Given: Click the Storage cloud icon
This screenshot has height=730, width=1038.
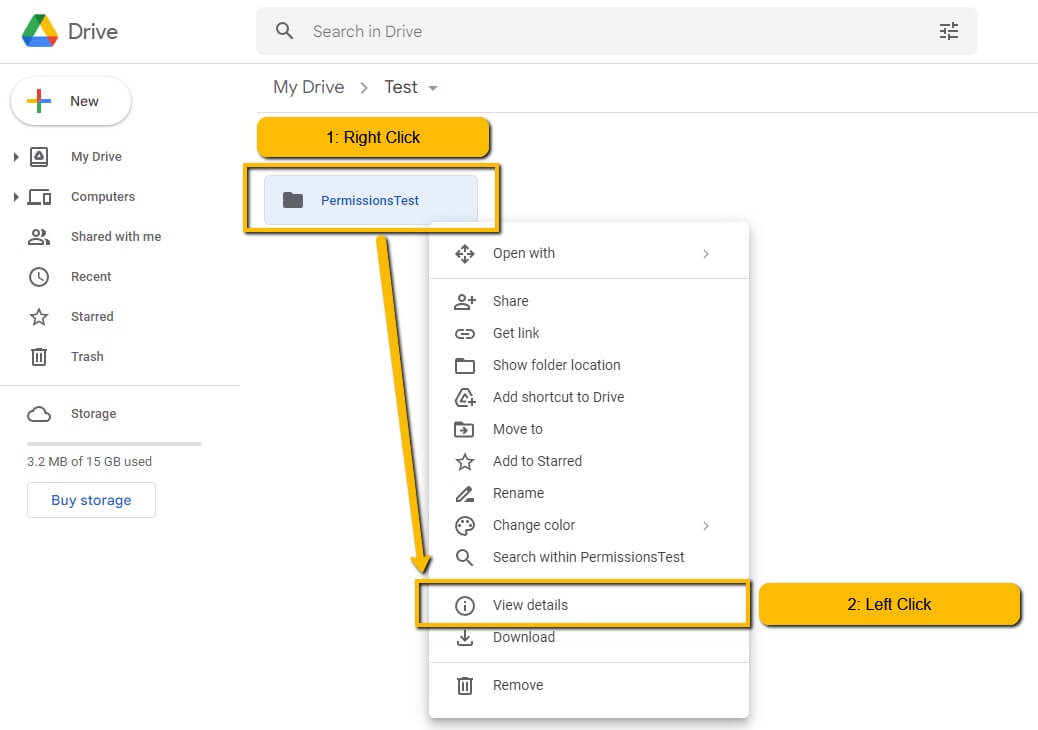Looking at the screenshot, I should click(39, 414).
